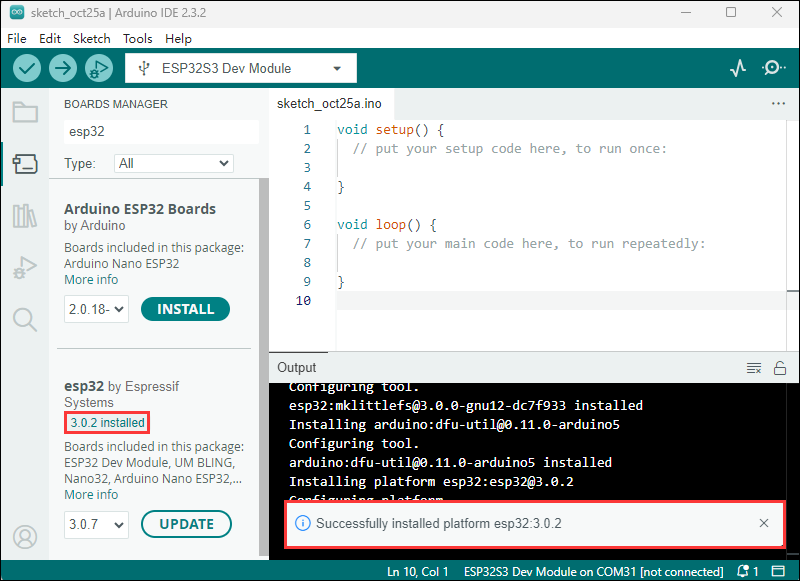Click the USB icon in board selector
This screenshot has width=800, height=581.
144,68
